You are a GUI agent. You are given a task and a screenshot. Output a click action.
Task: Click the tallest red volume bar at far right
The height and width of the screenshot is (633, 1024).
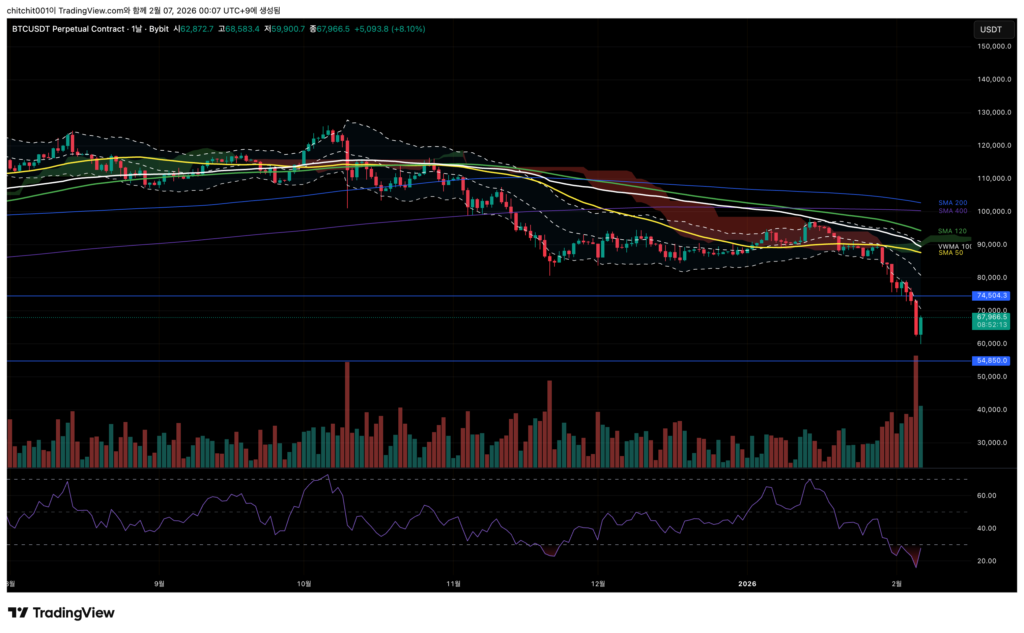(915, 412)
